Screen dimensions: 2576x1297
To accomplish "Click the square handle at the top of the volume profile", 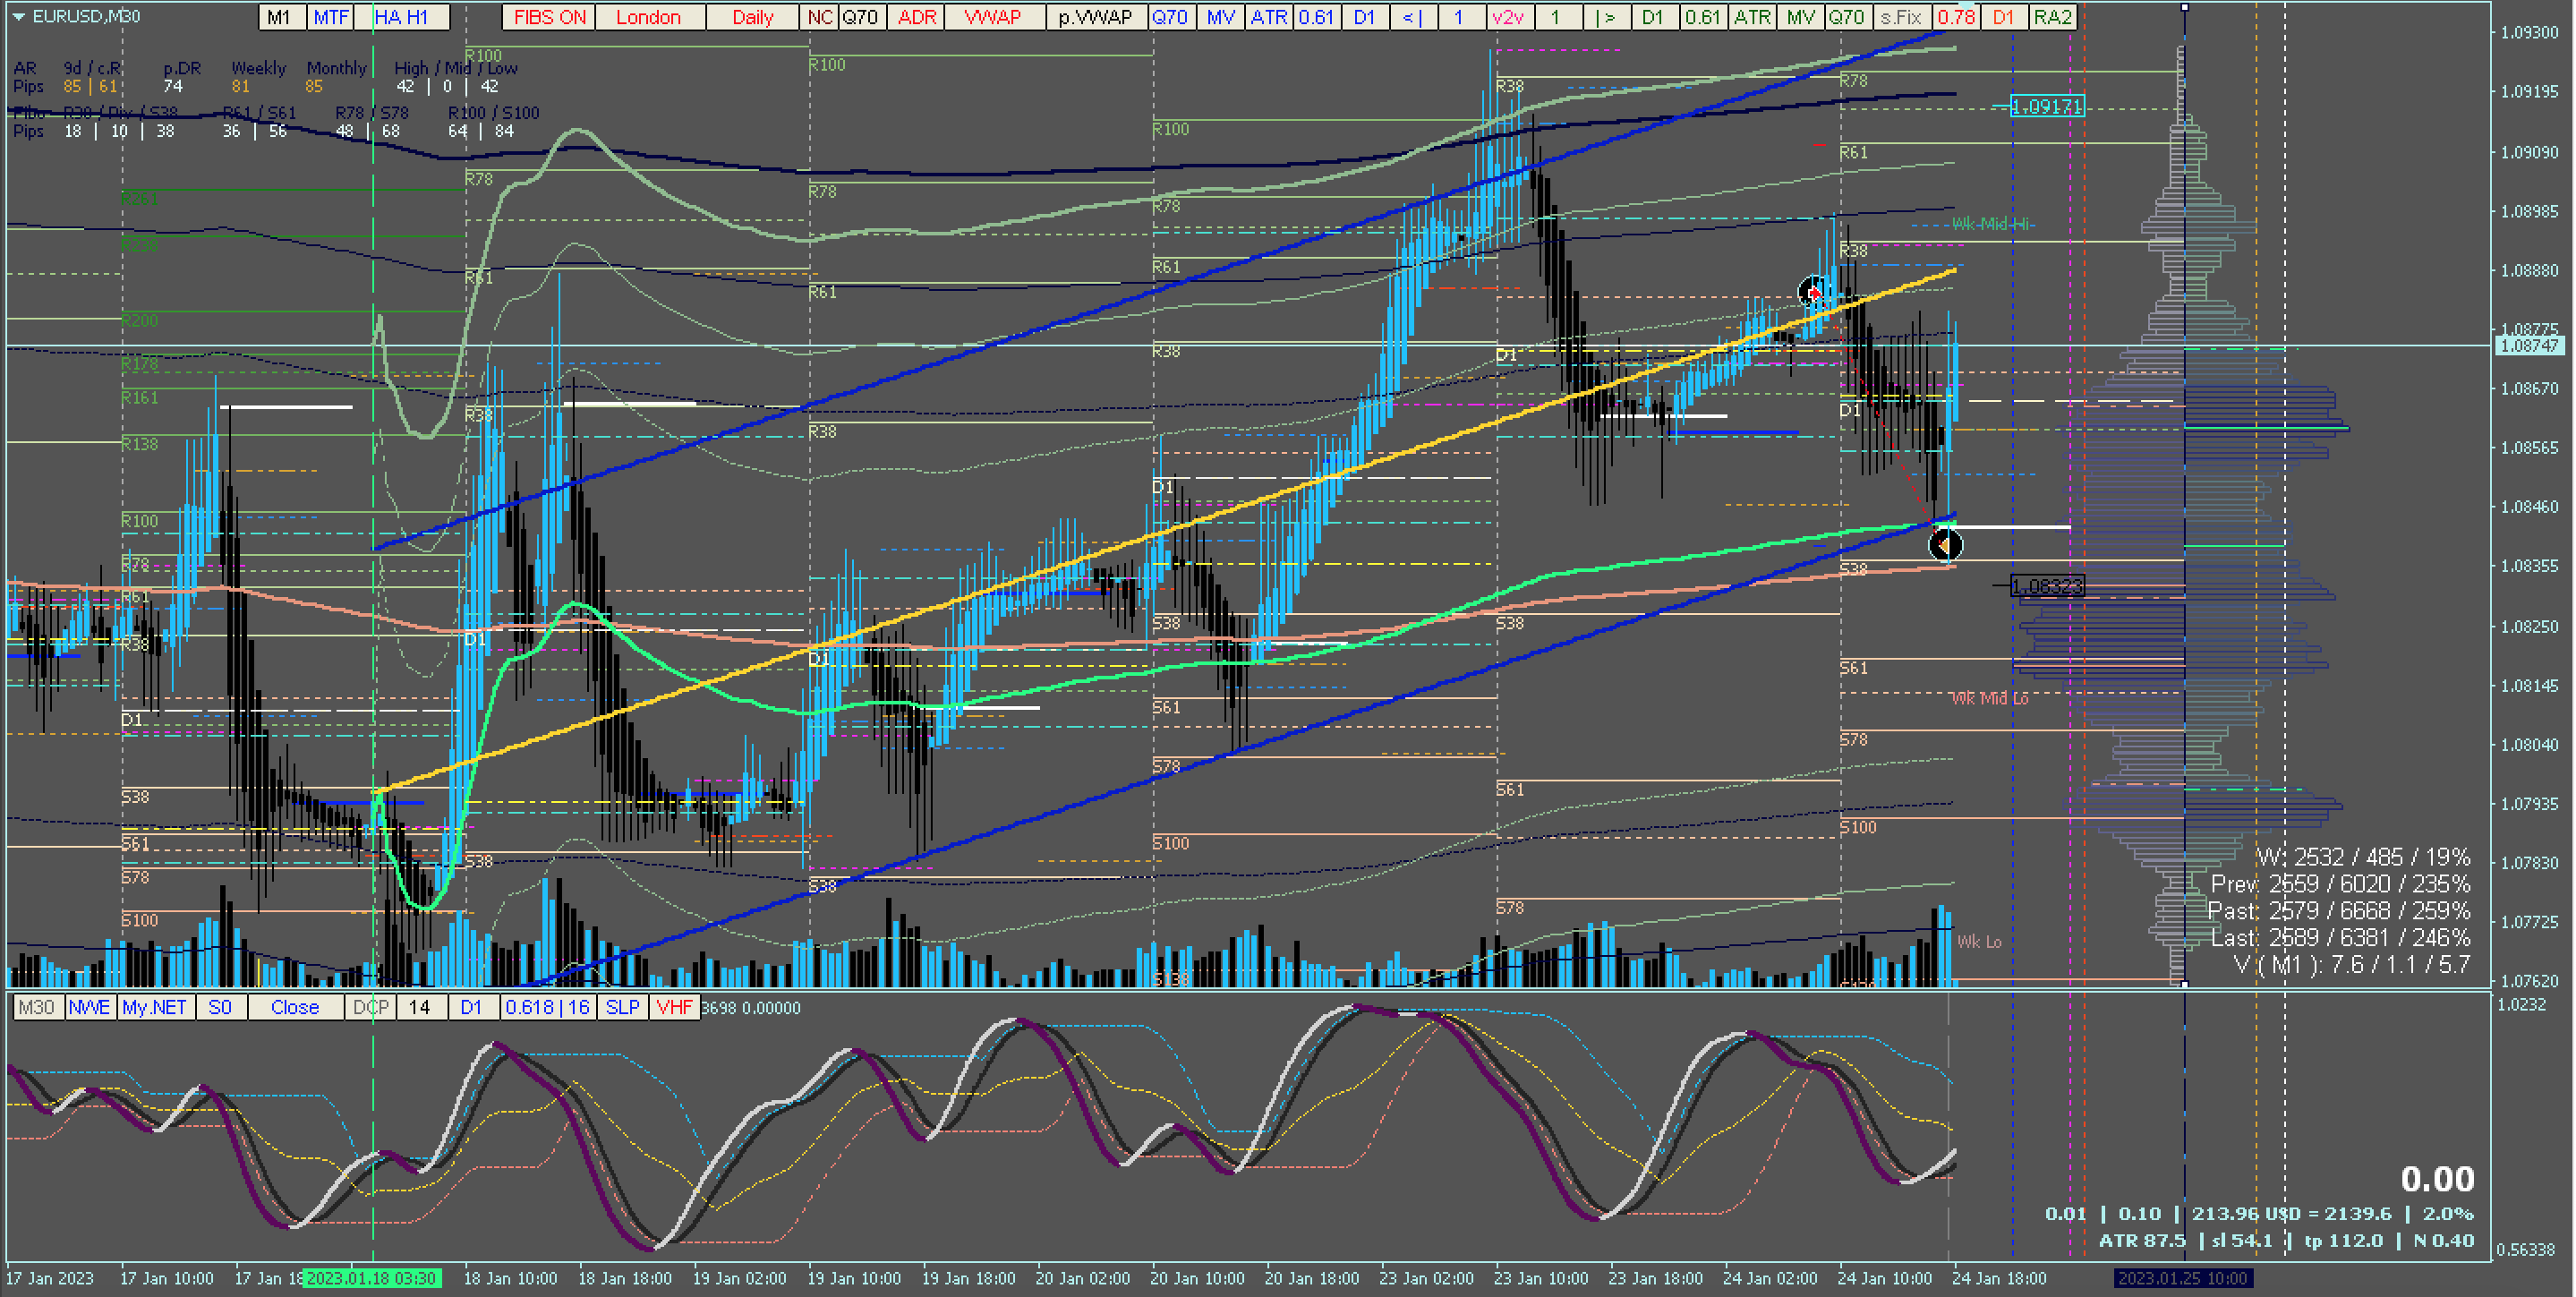I will 2184,8.
